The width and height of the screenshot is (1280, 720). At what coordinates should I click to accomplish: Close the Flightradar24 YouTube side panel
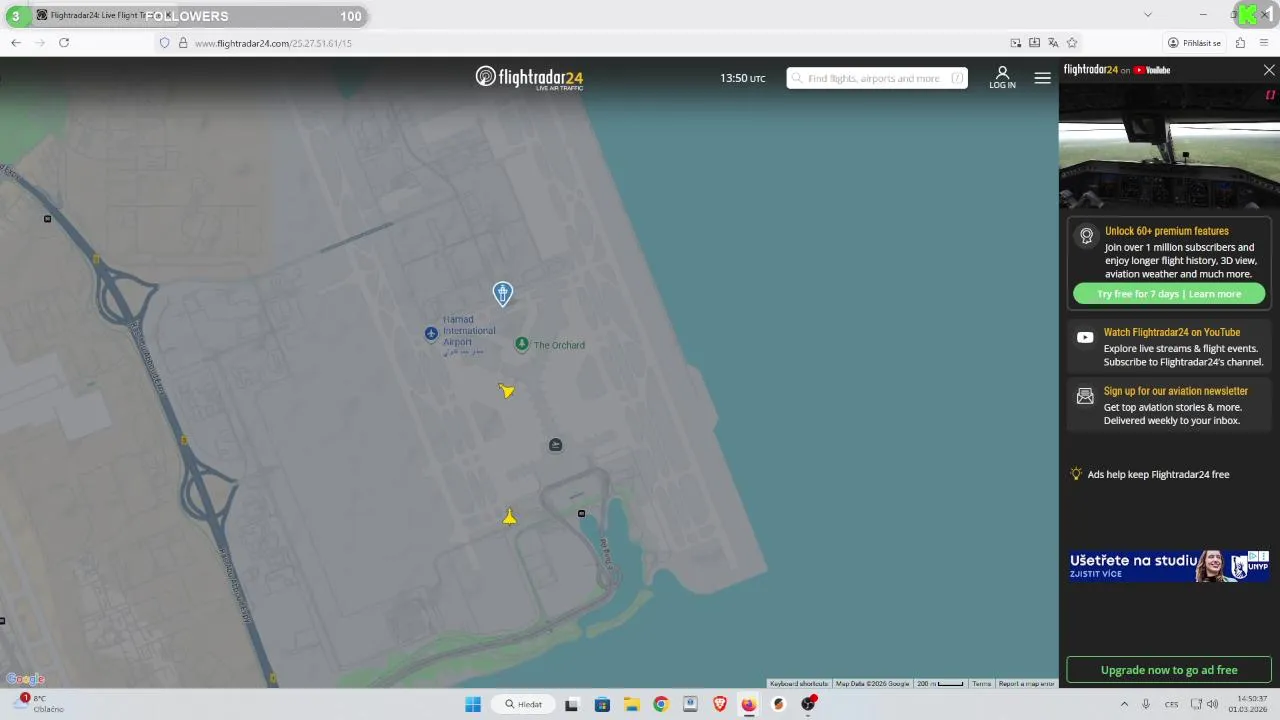(x=1269, y=70)
